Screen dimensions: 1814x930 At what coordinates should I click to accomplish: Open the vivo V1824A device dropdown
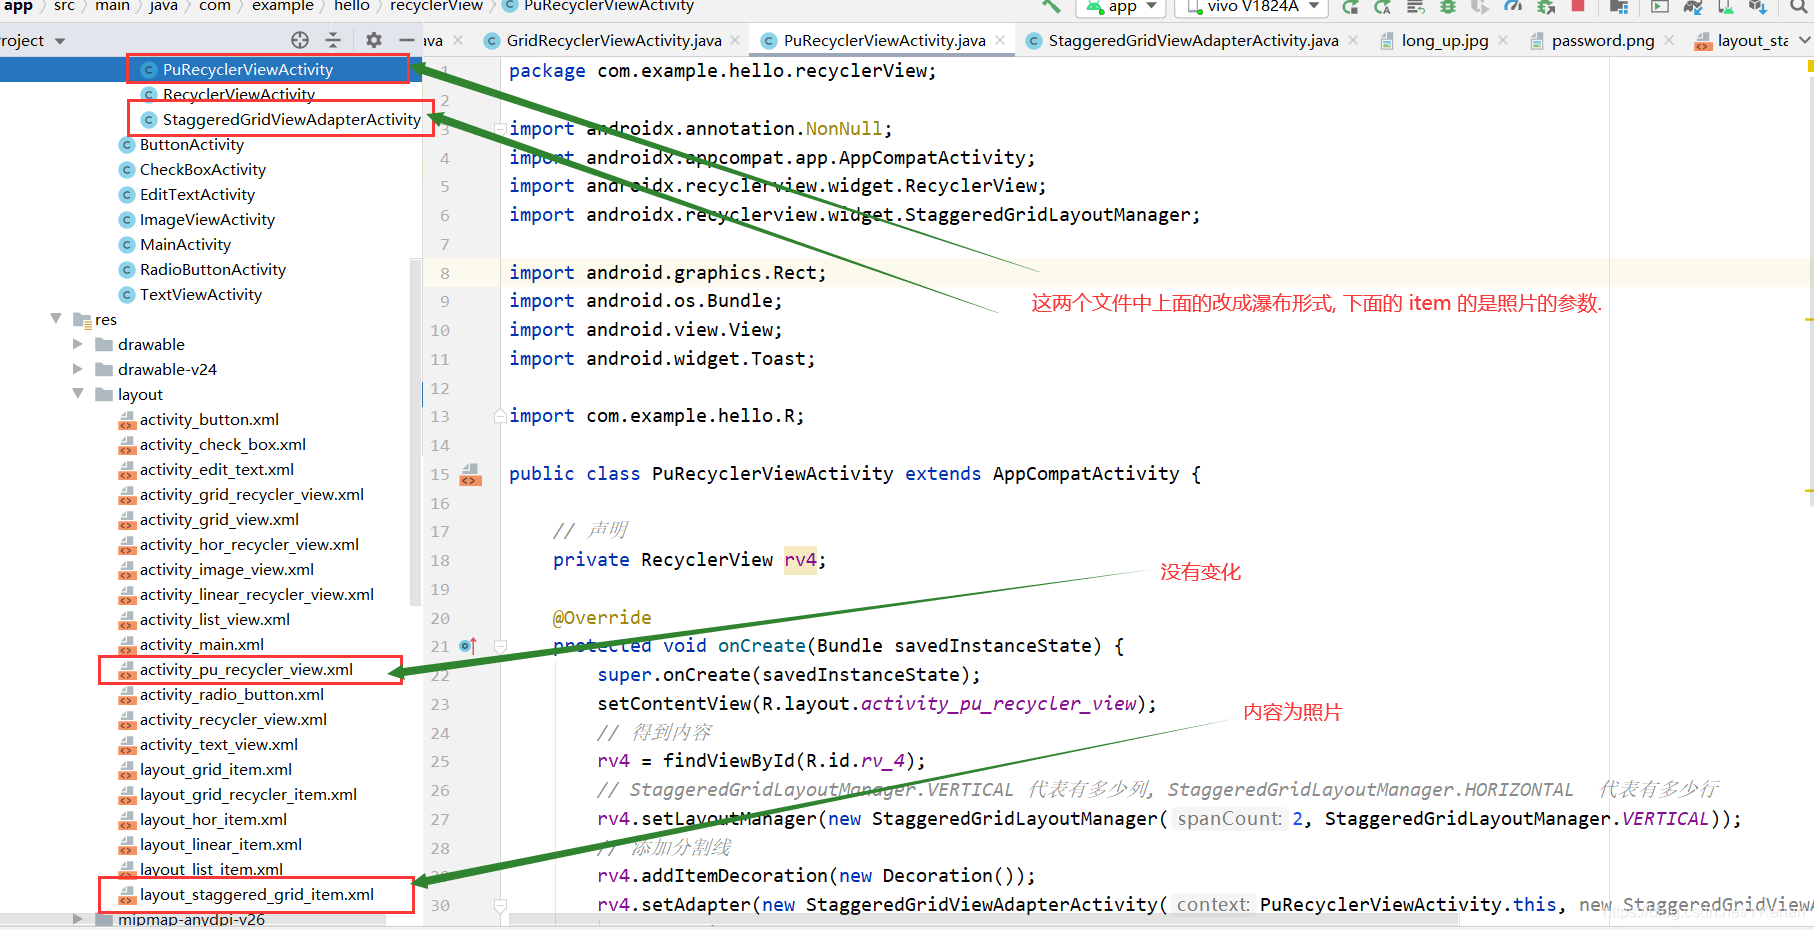pos(1251,7)
